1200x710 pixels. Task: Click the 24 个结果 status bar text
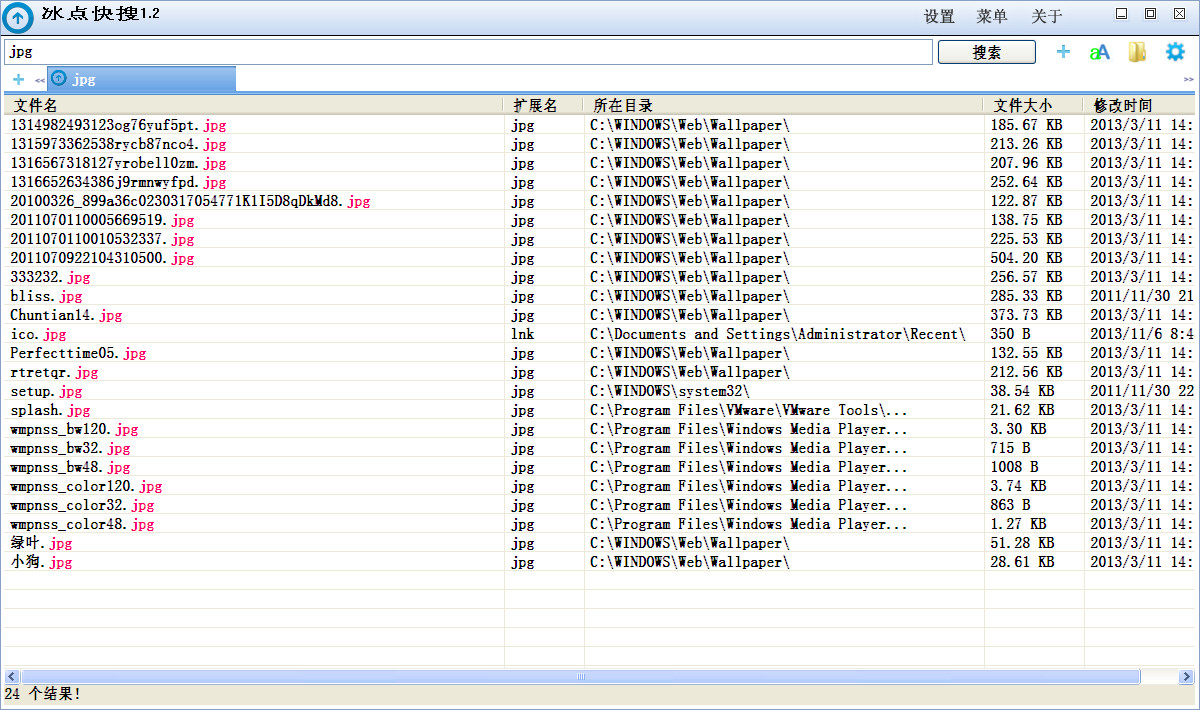(x=43, y=694)
